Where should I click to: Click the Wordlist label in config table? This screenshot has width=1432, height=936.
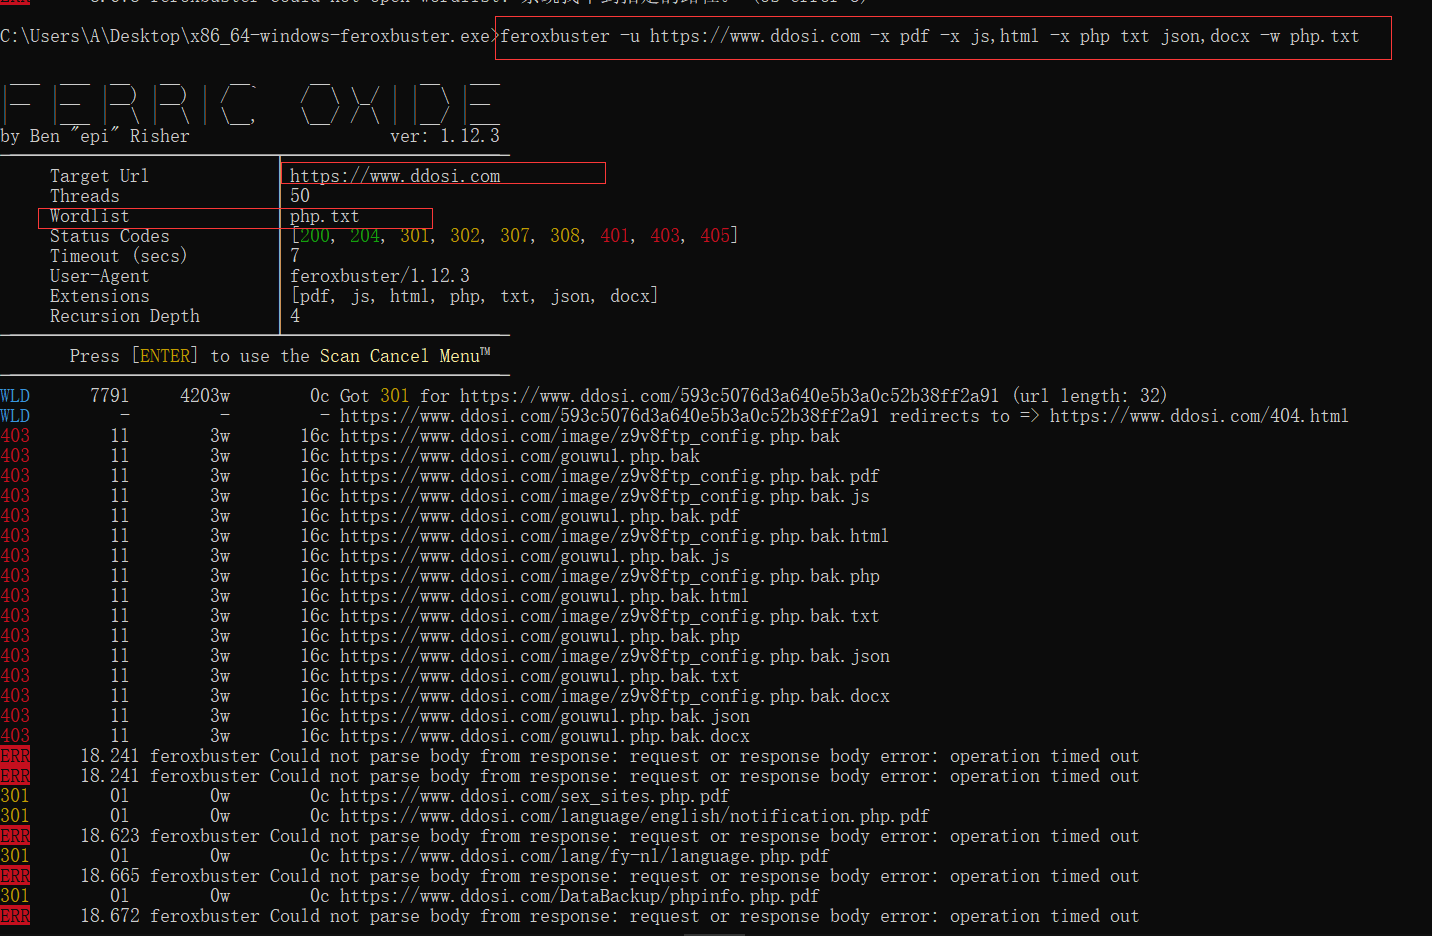[x=89, y=216]
